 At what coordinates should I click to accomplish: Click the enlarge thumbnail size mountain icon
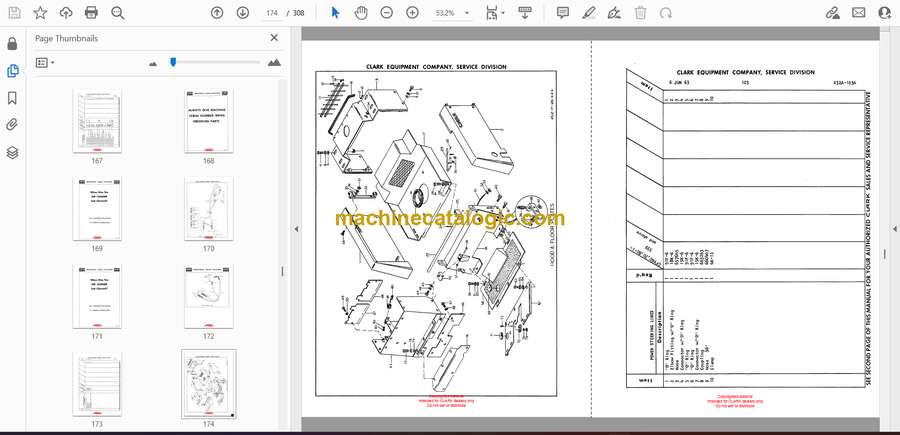coord(274,63)
